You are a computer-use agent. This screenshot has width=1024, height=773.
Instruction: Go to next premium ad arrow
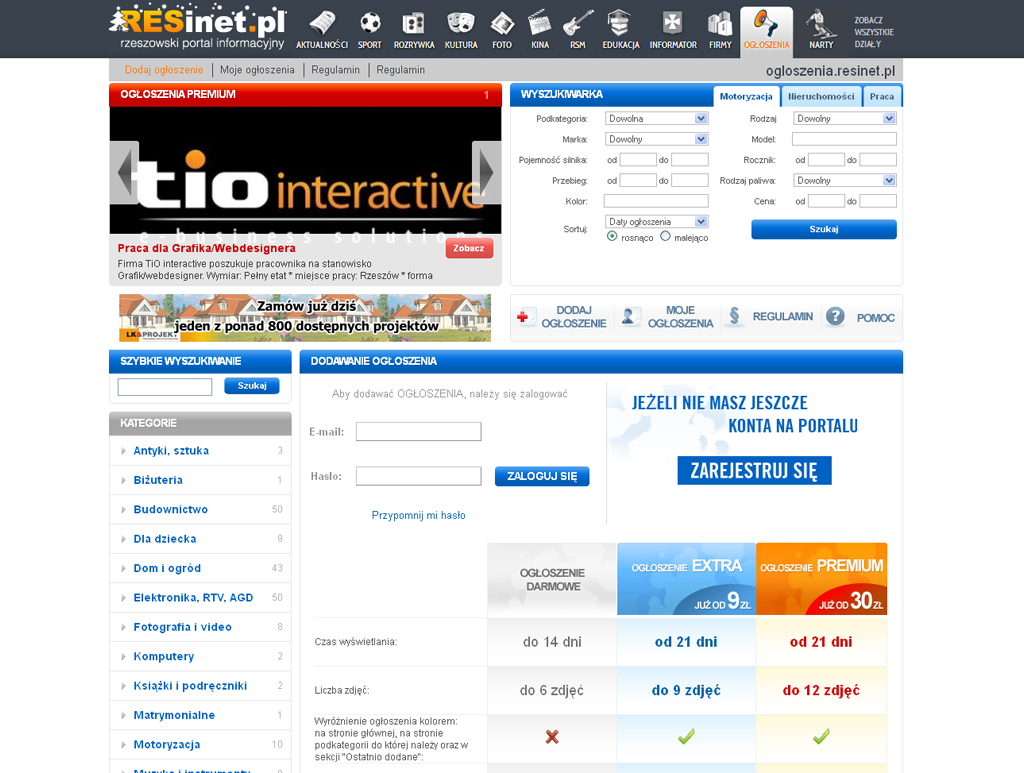click(x=487, y=172)
